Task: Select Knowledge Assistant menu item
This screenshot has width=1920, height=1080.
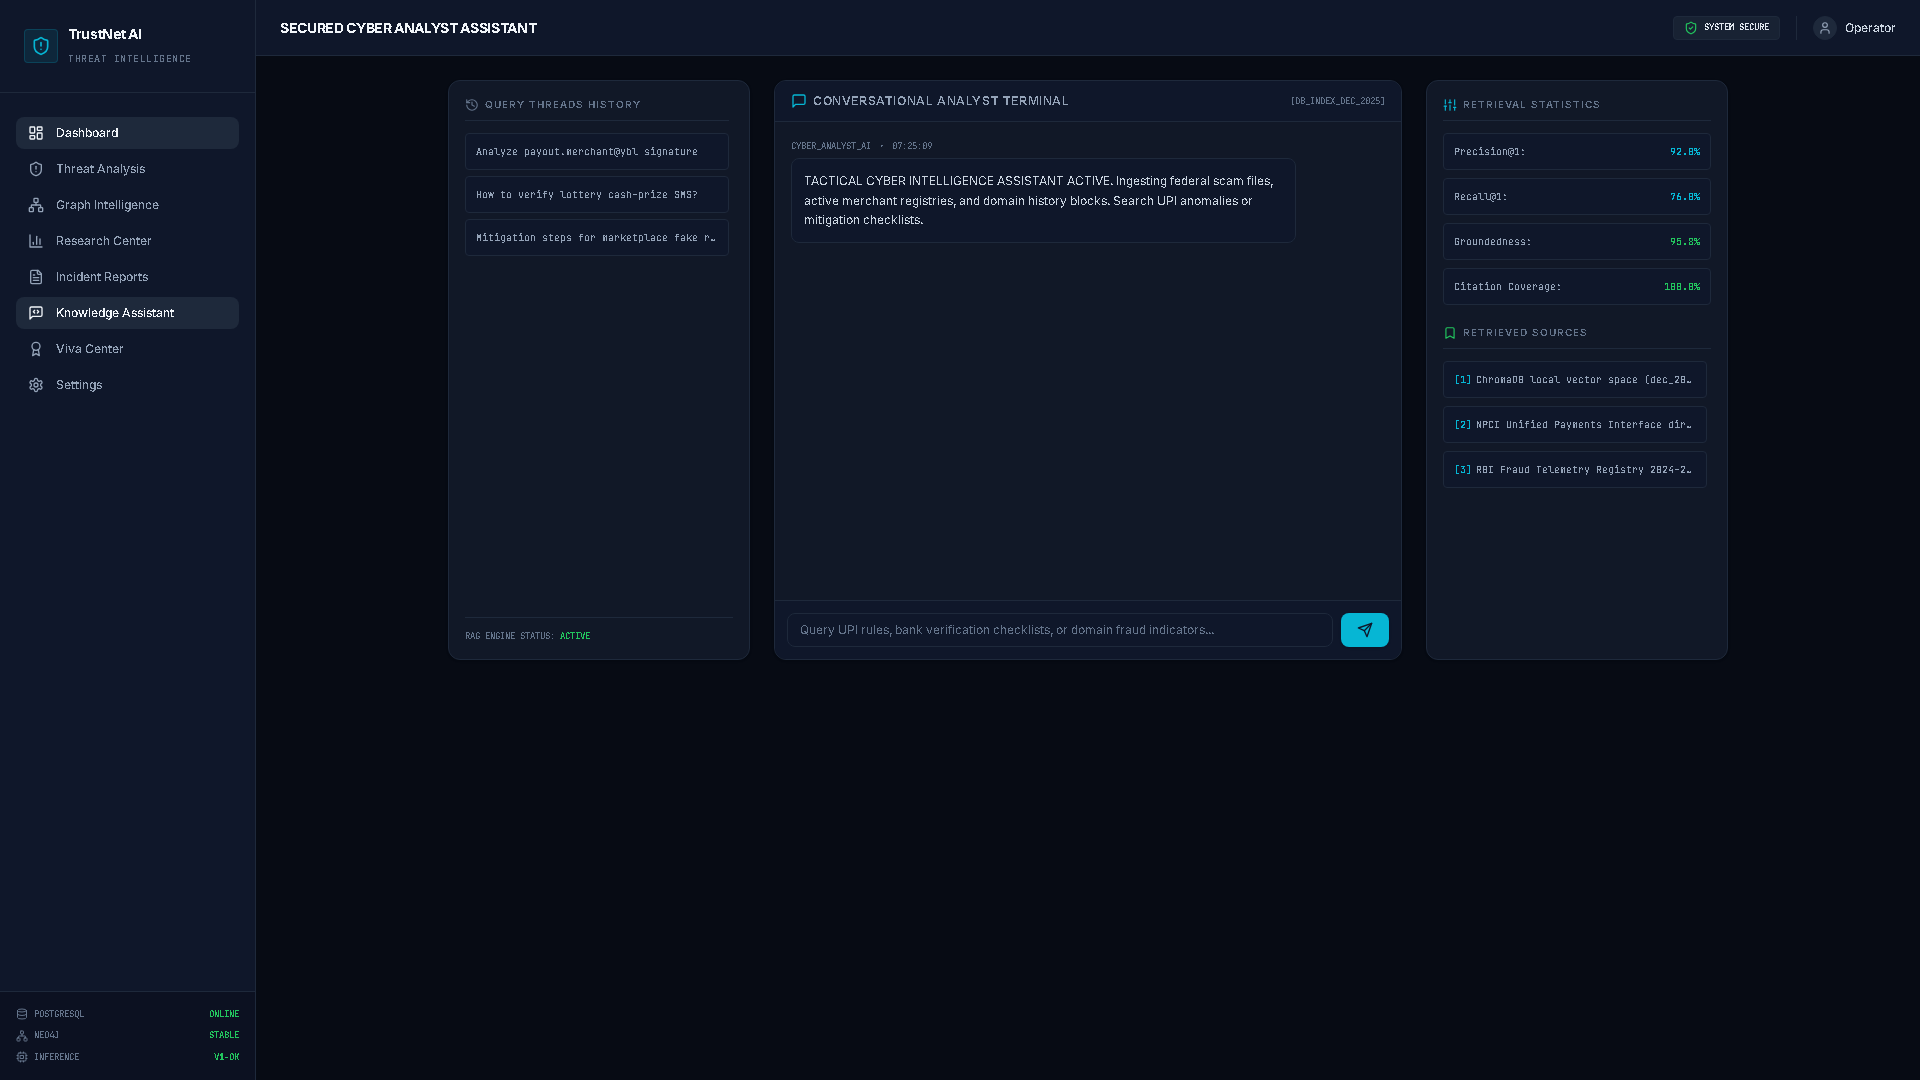Action: pos(127,313)
